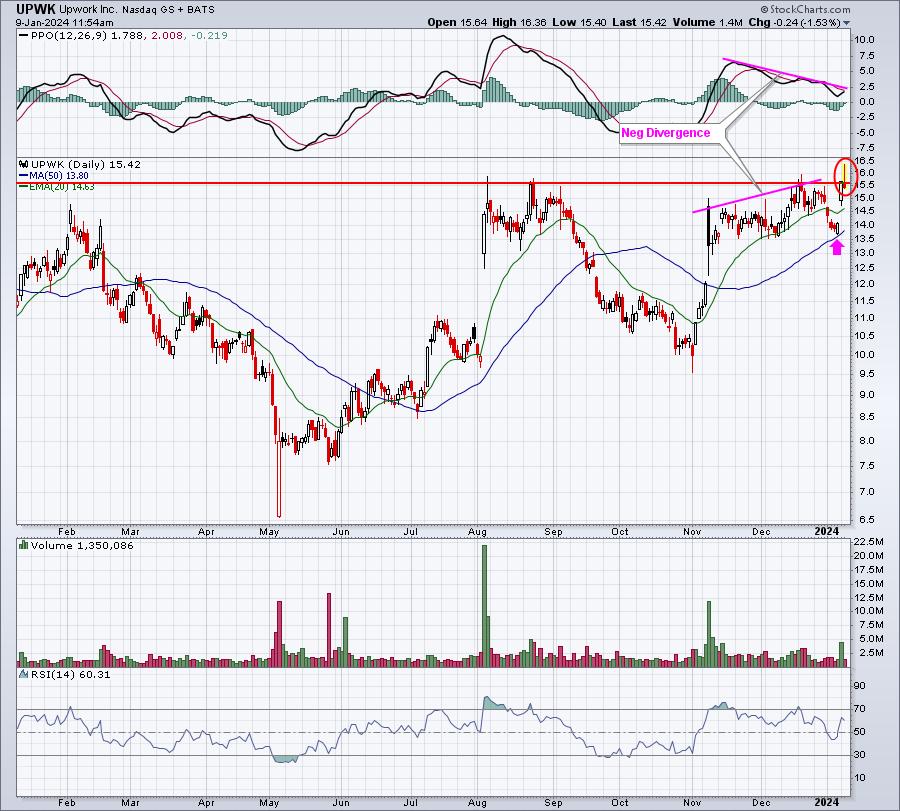Click the magenta up arrow annotation
Screen dimensions: 900x811
[x=836, y=247]
